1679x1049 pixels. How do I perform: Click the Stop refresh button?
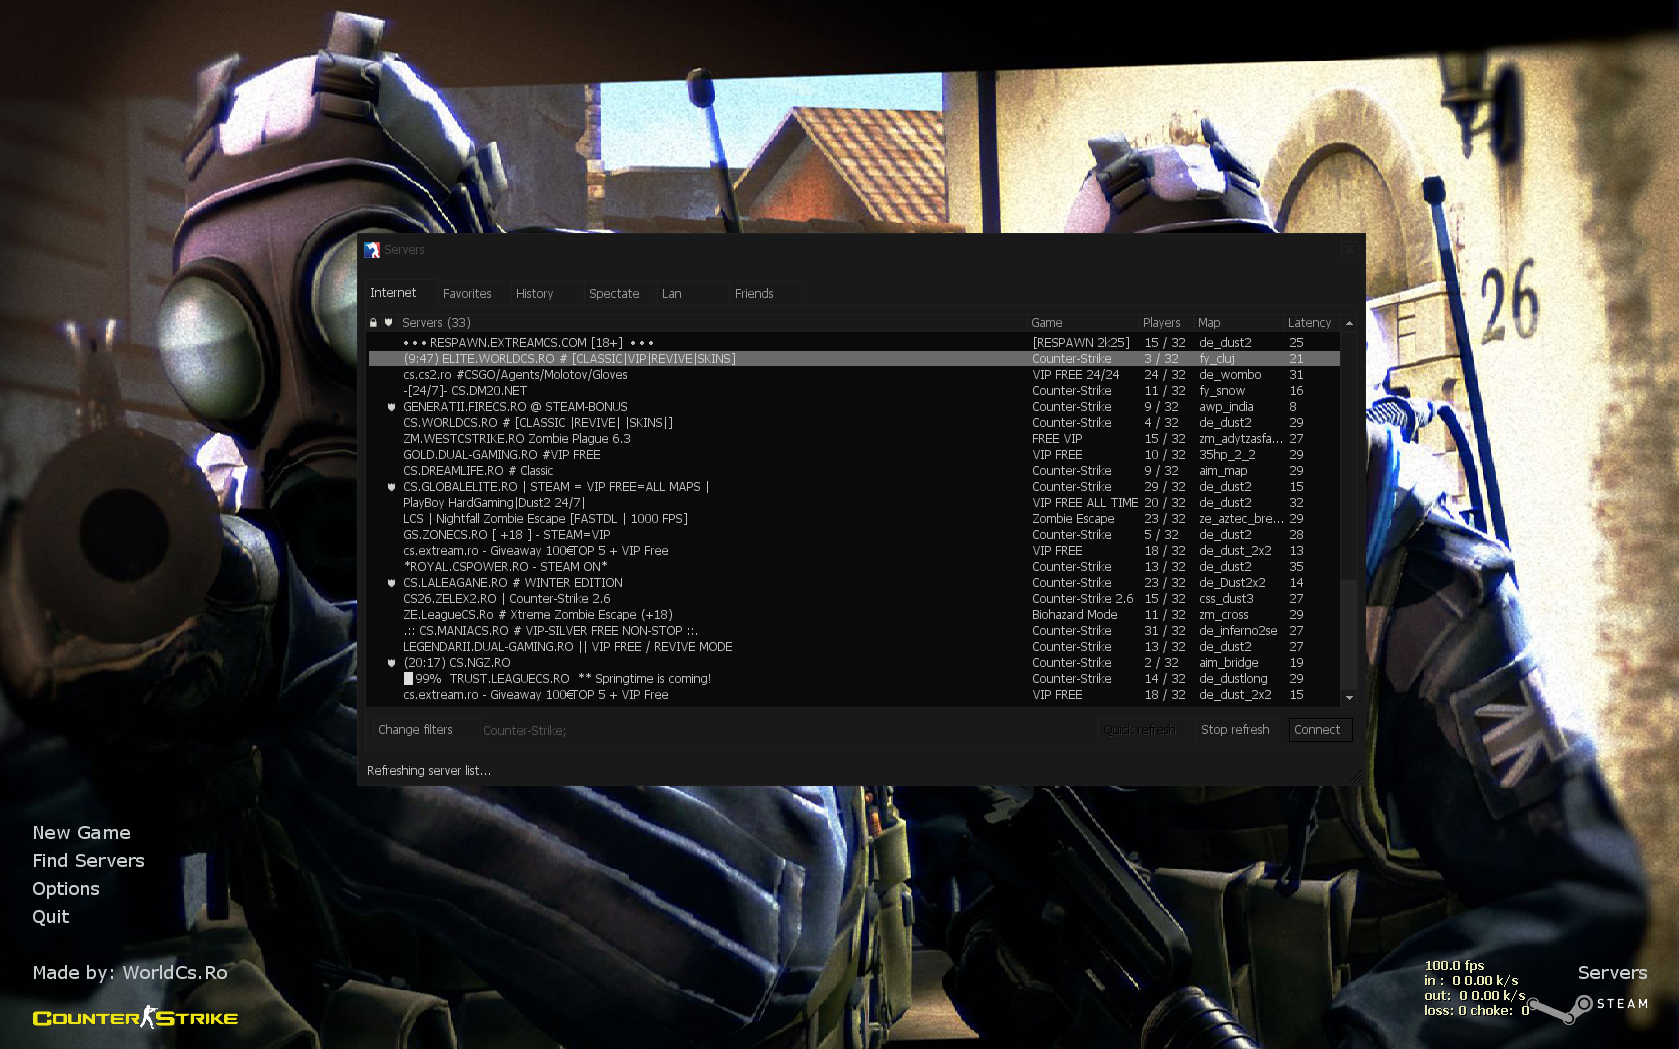tap(1237, 730)
